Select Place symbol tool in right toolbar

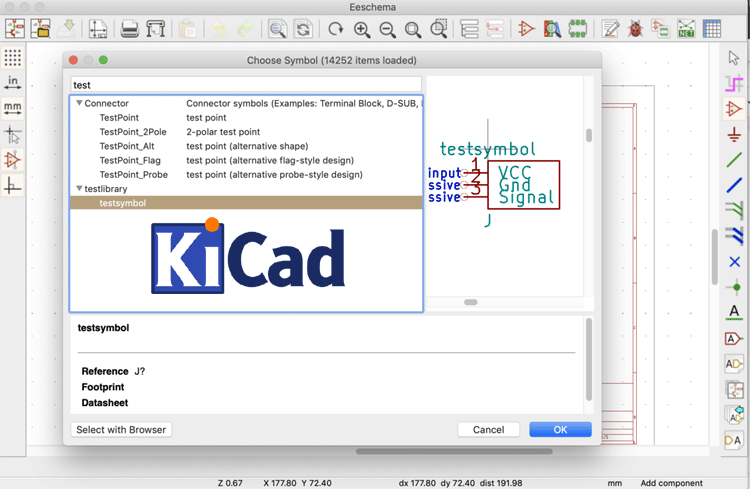(734, 109)
